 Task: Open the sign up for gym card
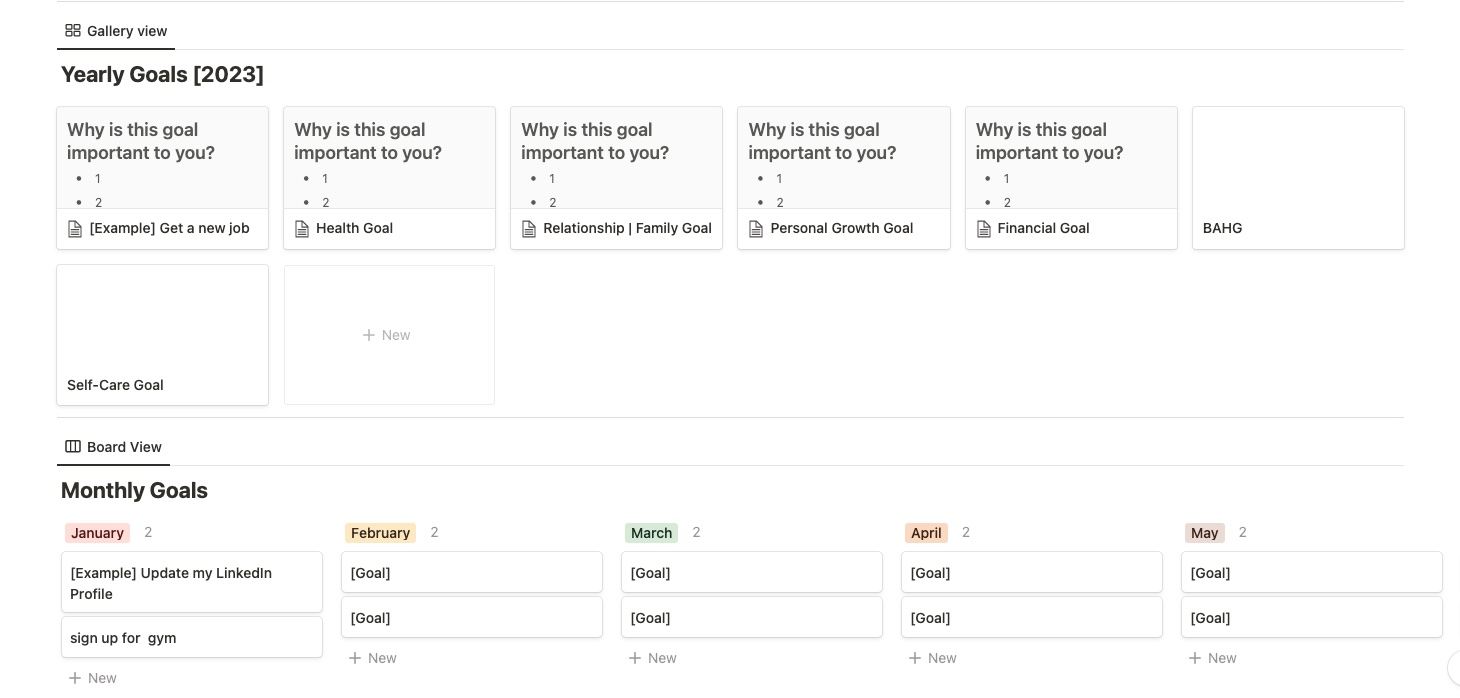click(192, 638)
